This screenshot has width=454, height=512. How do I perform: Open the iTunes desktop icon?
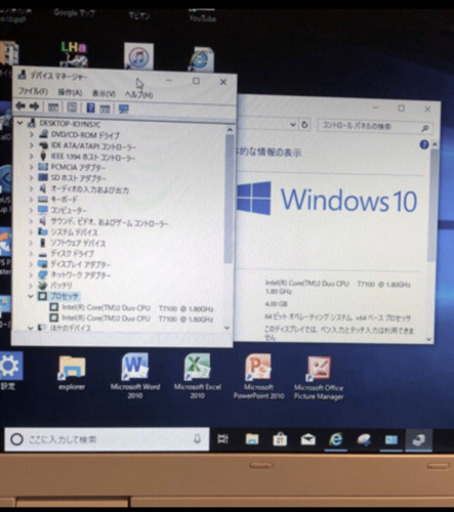tap(139, 56)
